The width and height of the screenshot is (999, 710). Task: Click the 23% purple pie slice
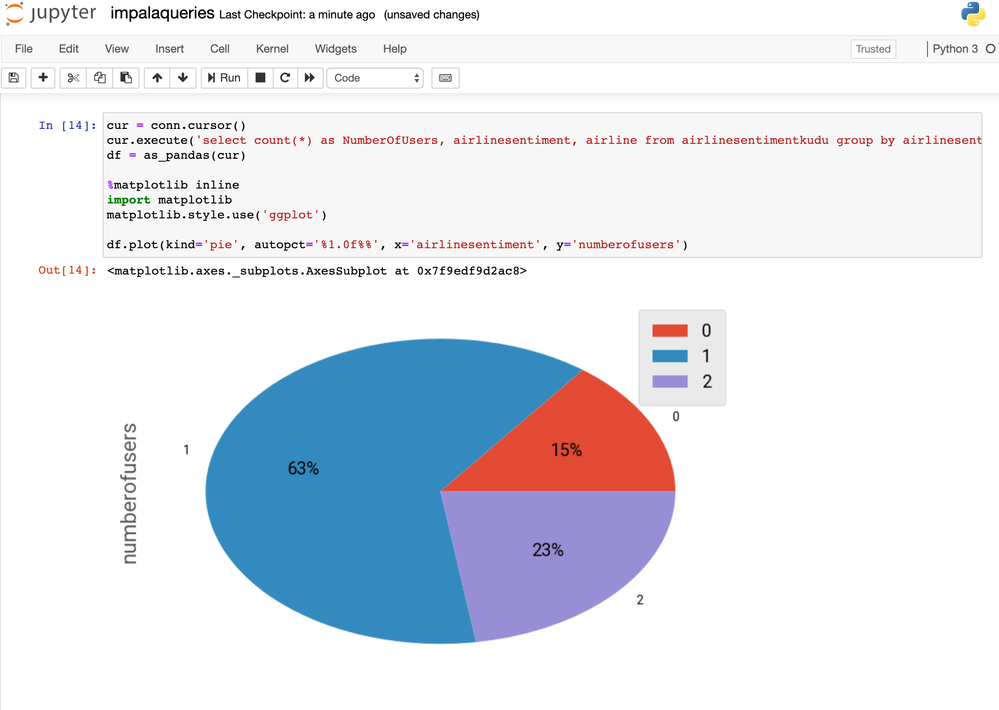click(x=548, y=549)
